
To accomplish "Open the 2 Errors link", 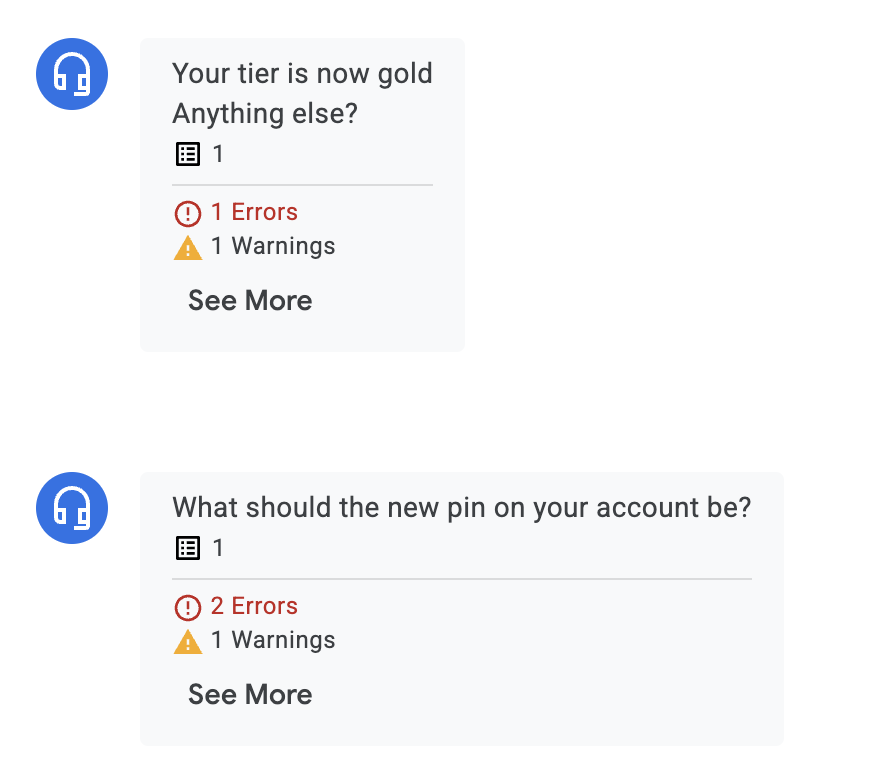I will [x=254, y=606].
